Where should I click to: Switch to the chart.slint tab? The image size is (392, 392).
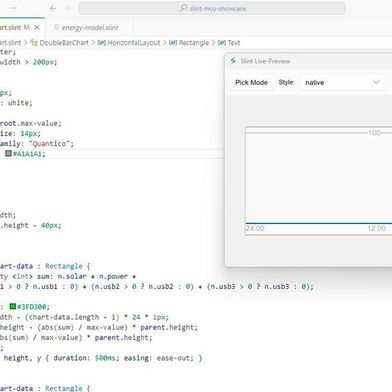point(22,27)
